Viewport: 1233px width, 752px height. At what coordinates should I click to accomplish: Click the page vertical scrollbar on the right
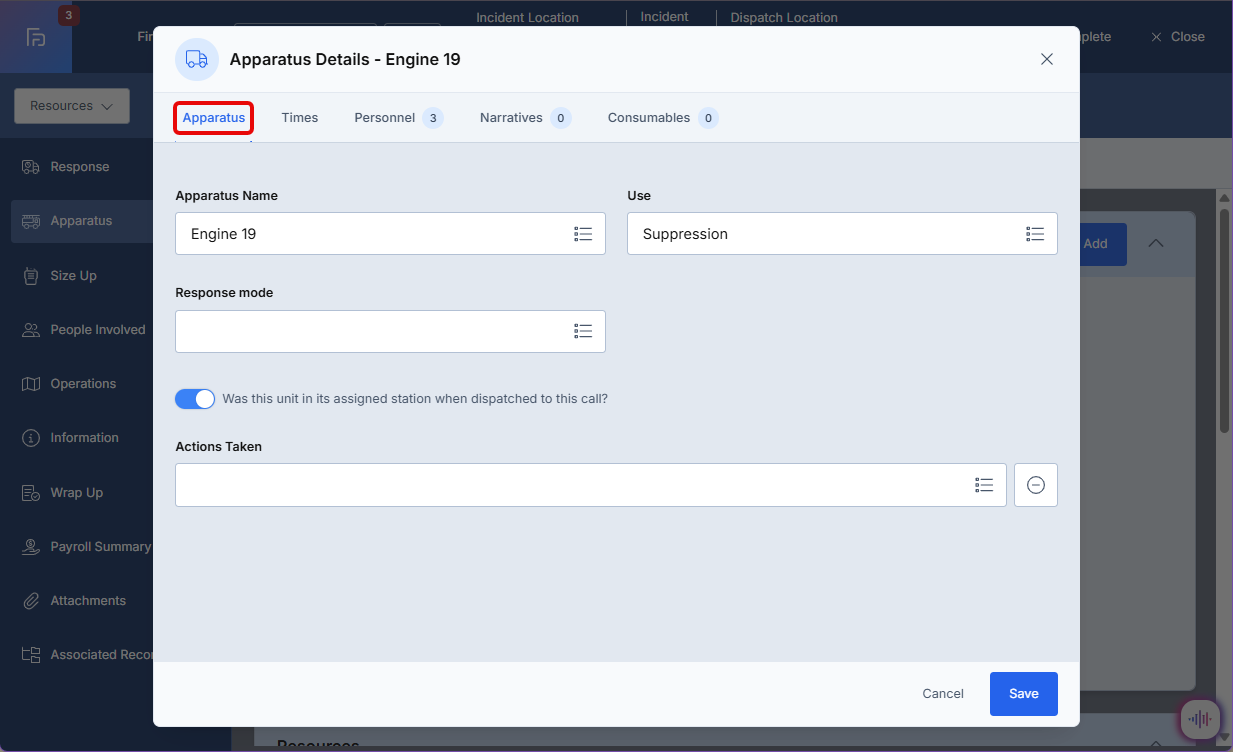pos(1225,320)
